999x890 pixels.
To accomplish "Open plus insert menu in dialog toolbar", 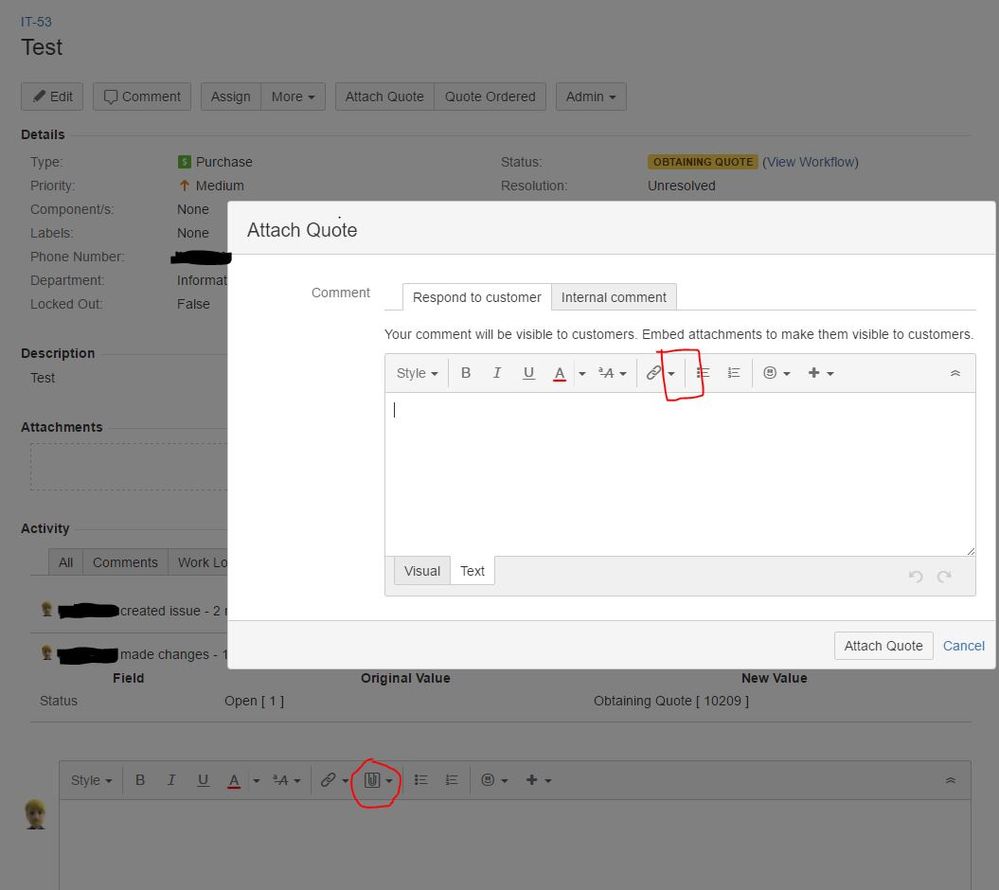I will [821, 373].
